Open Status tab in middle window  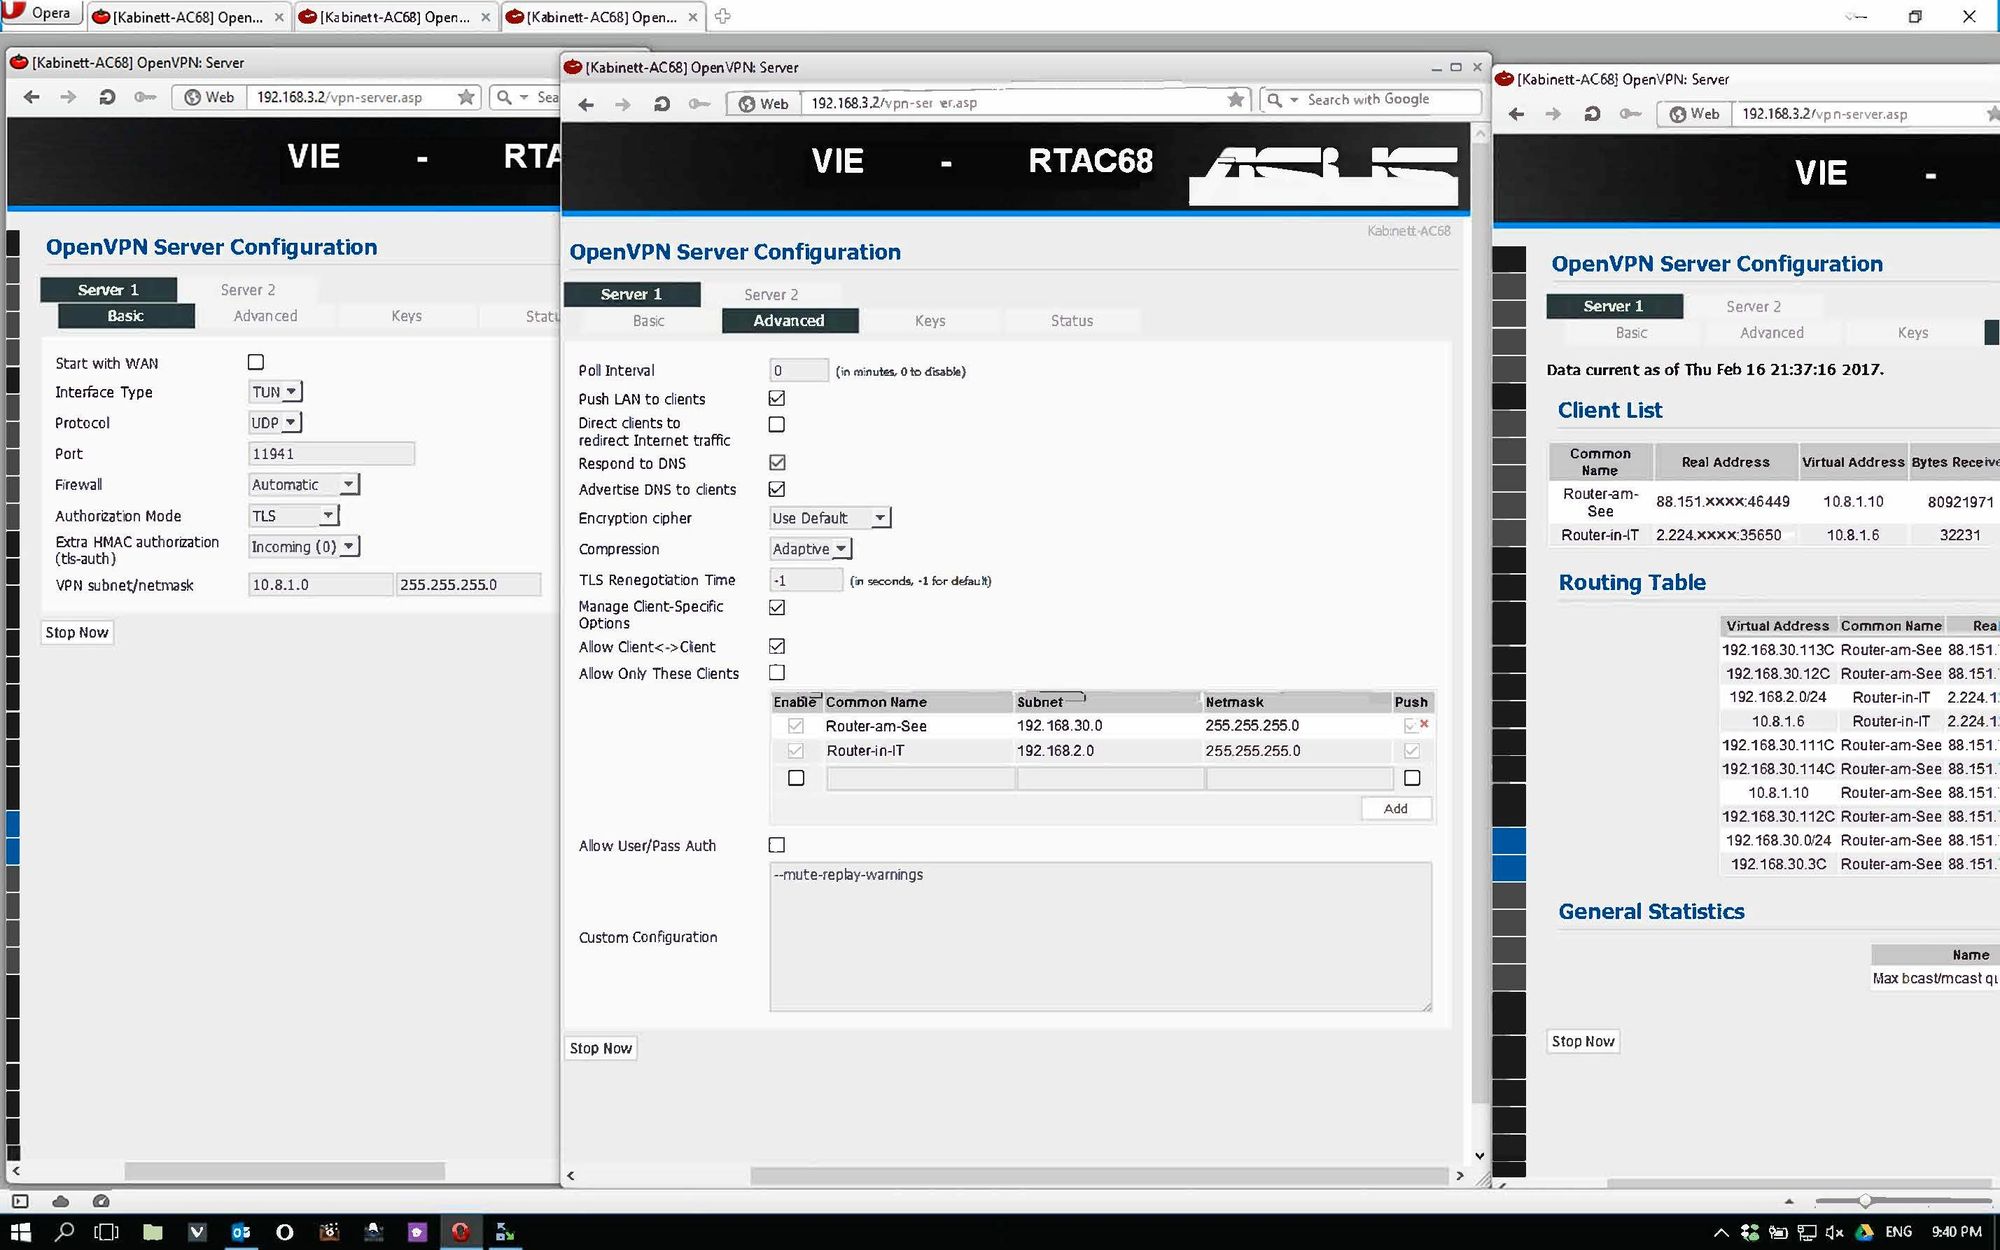coord(1072,321)
